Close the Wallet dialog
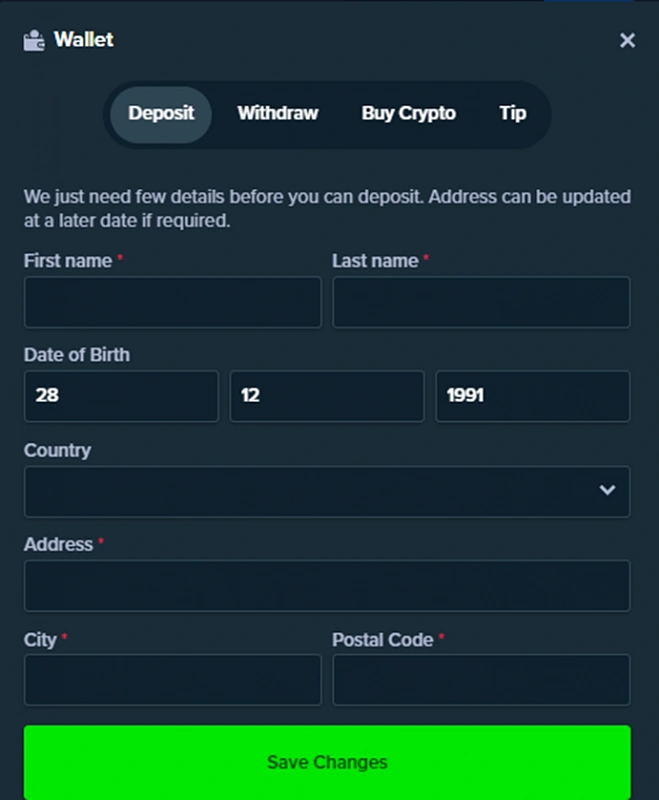Image resolution: width=659 pixels, height=800 pixels. 627,41
